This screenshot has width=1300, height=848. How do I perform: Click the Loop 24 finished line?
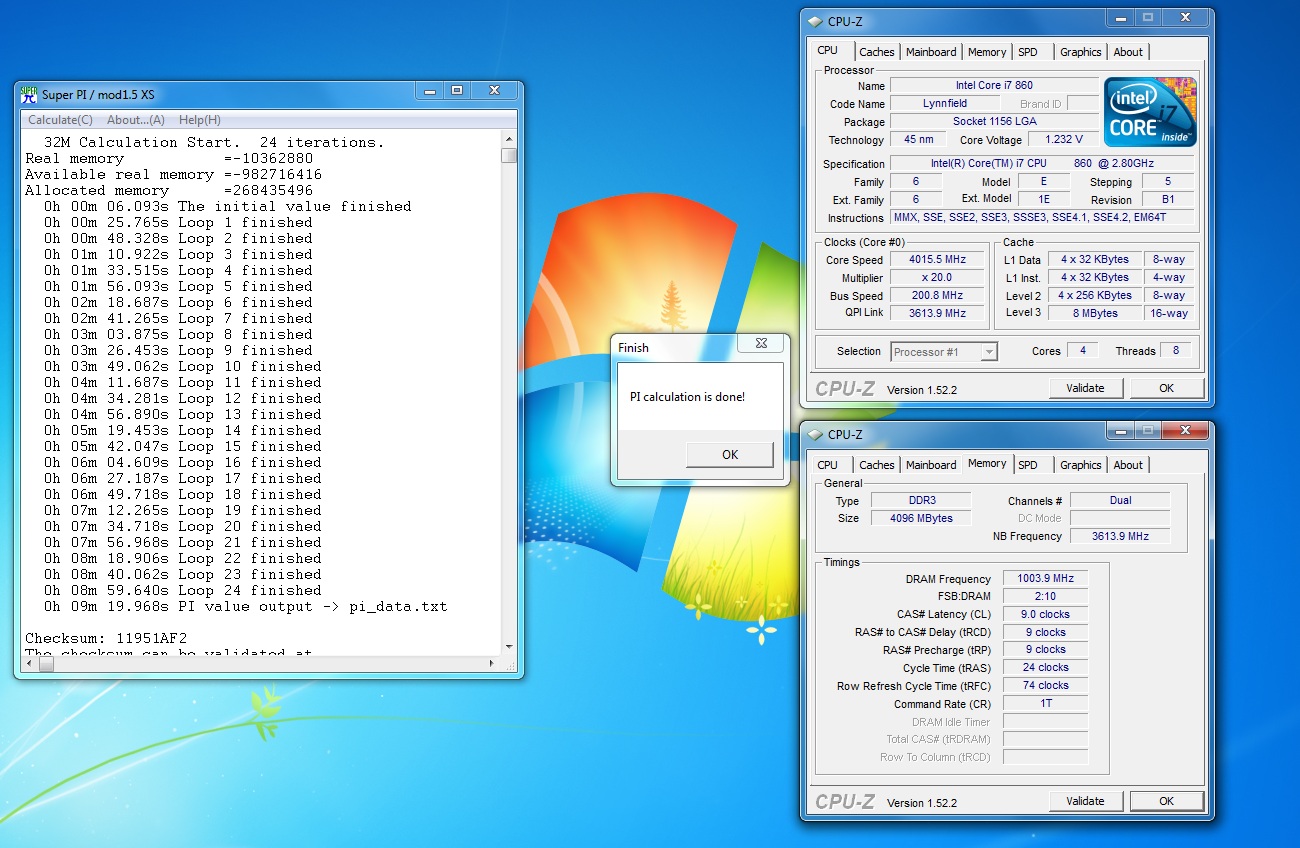(x=183, y=590)
